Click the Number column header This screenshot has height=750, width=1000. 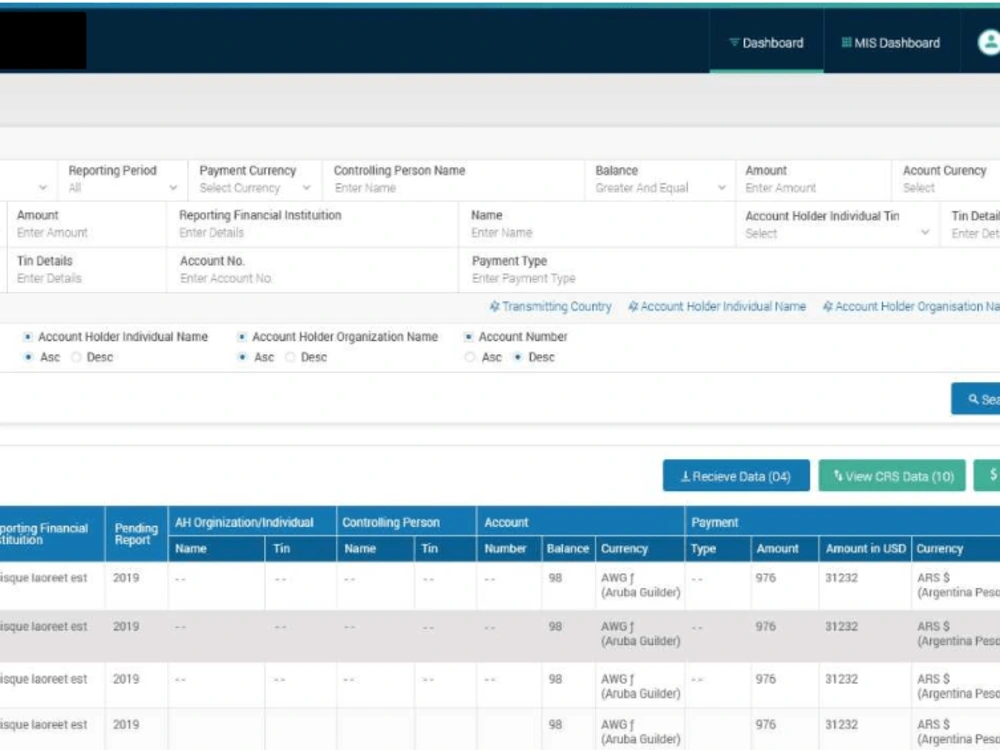point(508,548)
